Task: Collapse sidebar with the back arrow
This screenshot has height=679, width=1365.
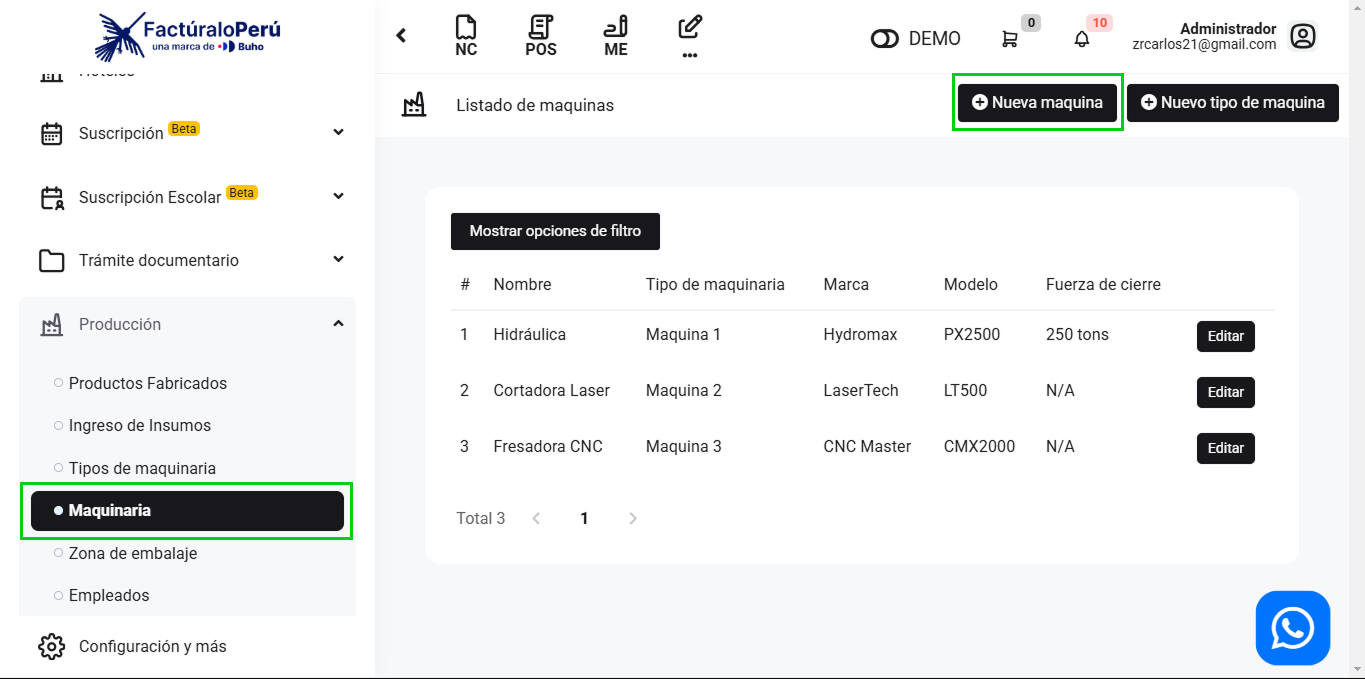Action: (x=401, y=36)
